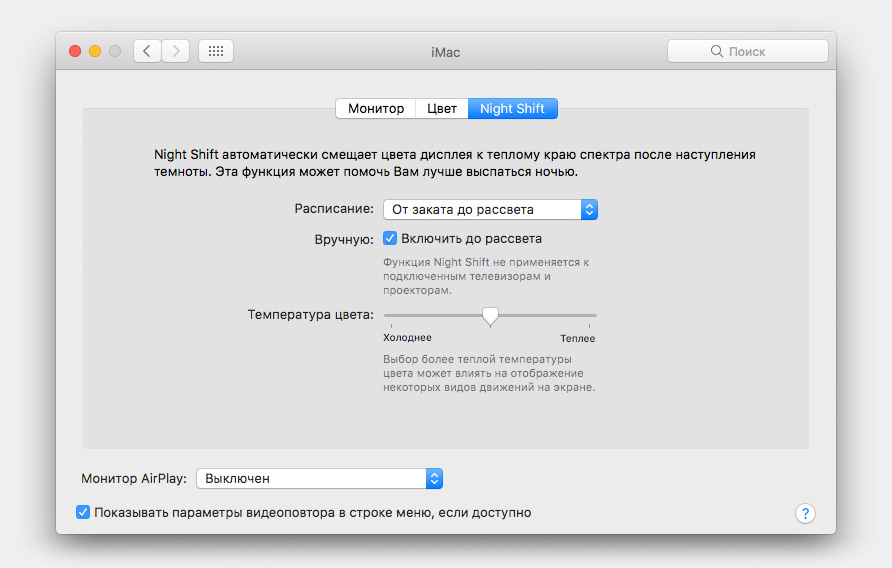Go back with the left chevron button

click(x=147, y=51)
